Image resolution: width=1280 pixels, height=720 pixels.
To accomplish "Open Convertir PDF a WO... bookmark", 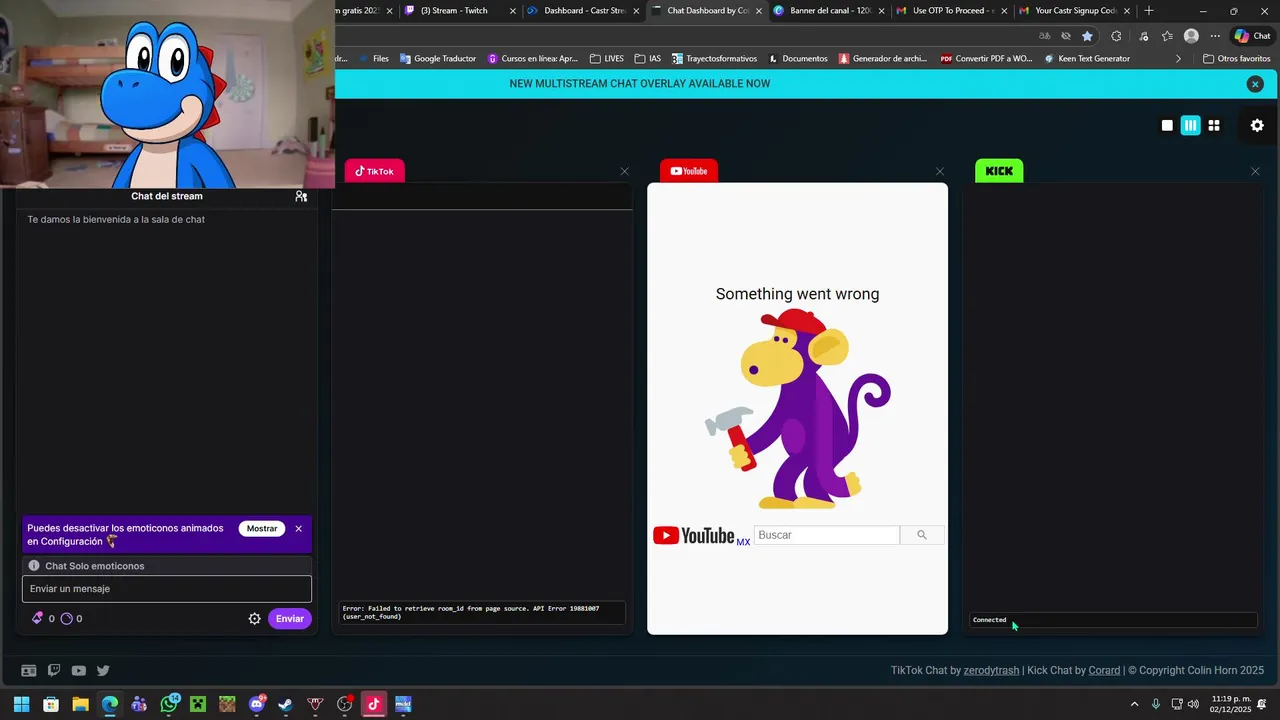I will pos(986,59).
